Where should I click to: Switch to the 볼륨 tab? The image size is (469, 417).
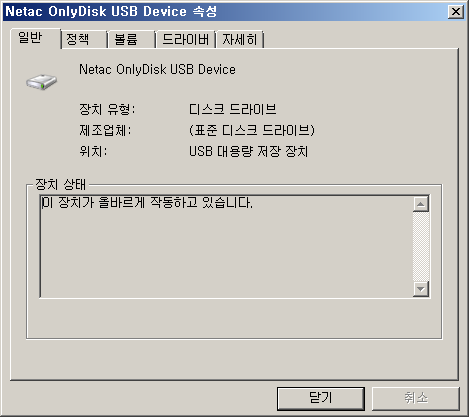[131, 40]
